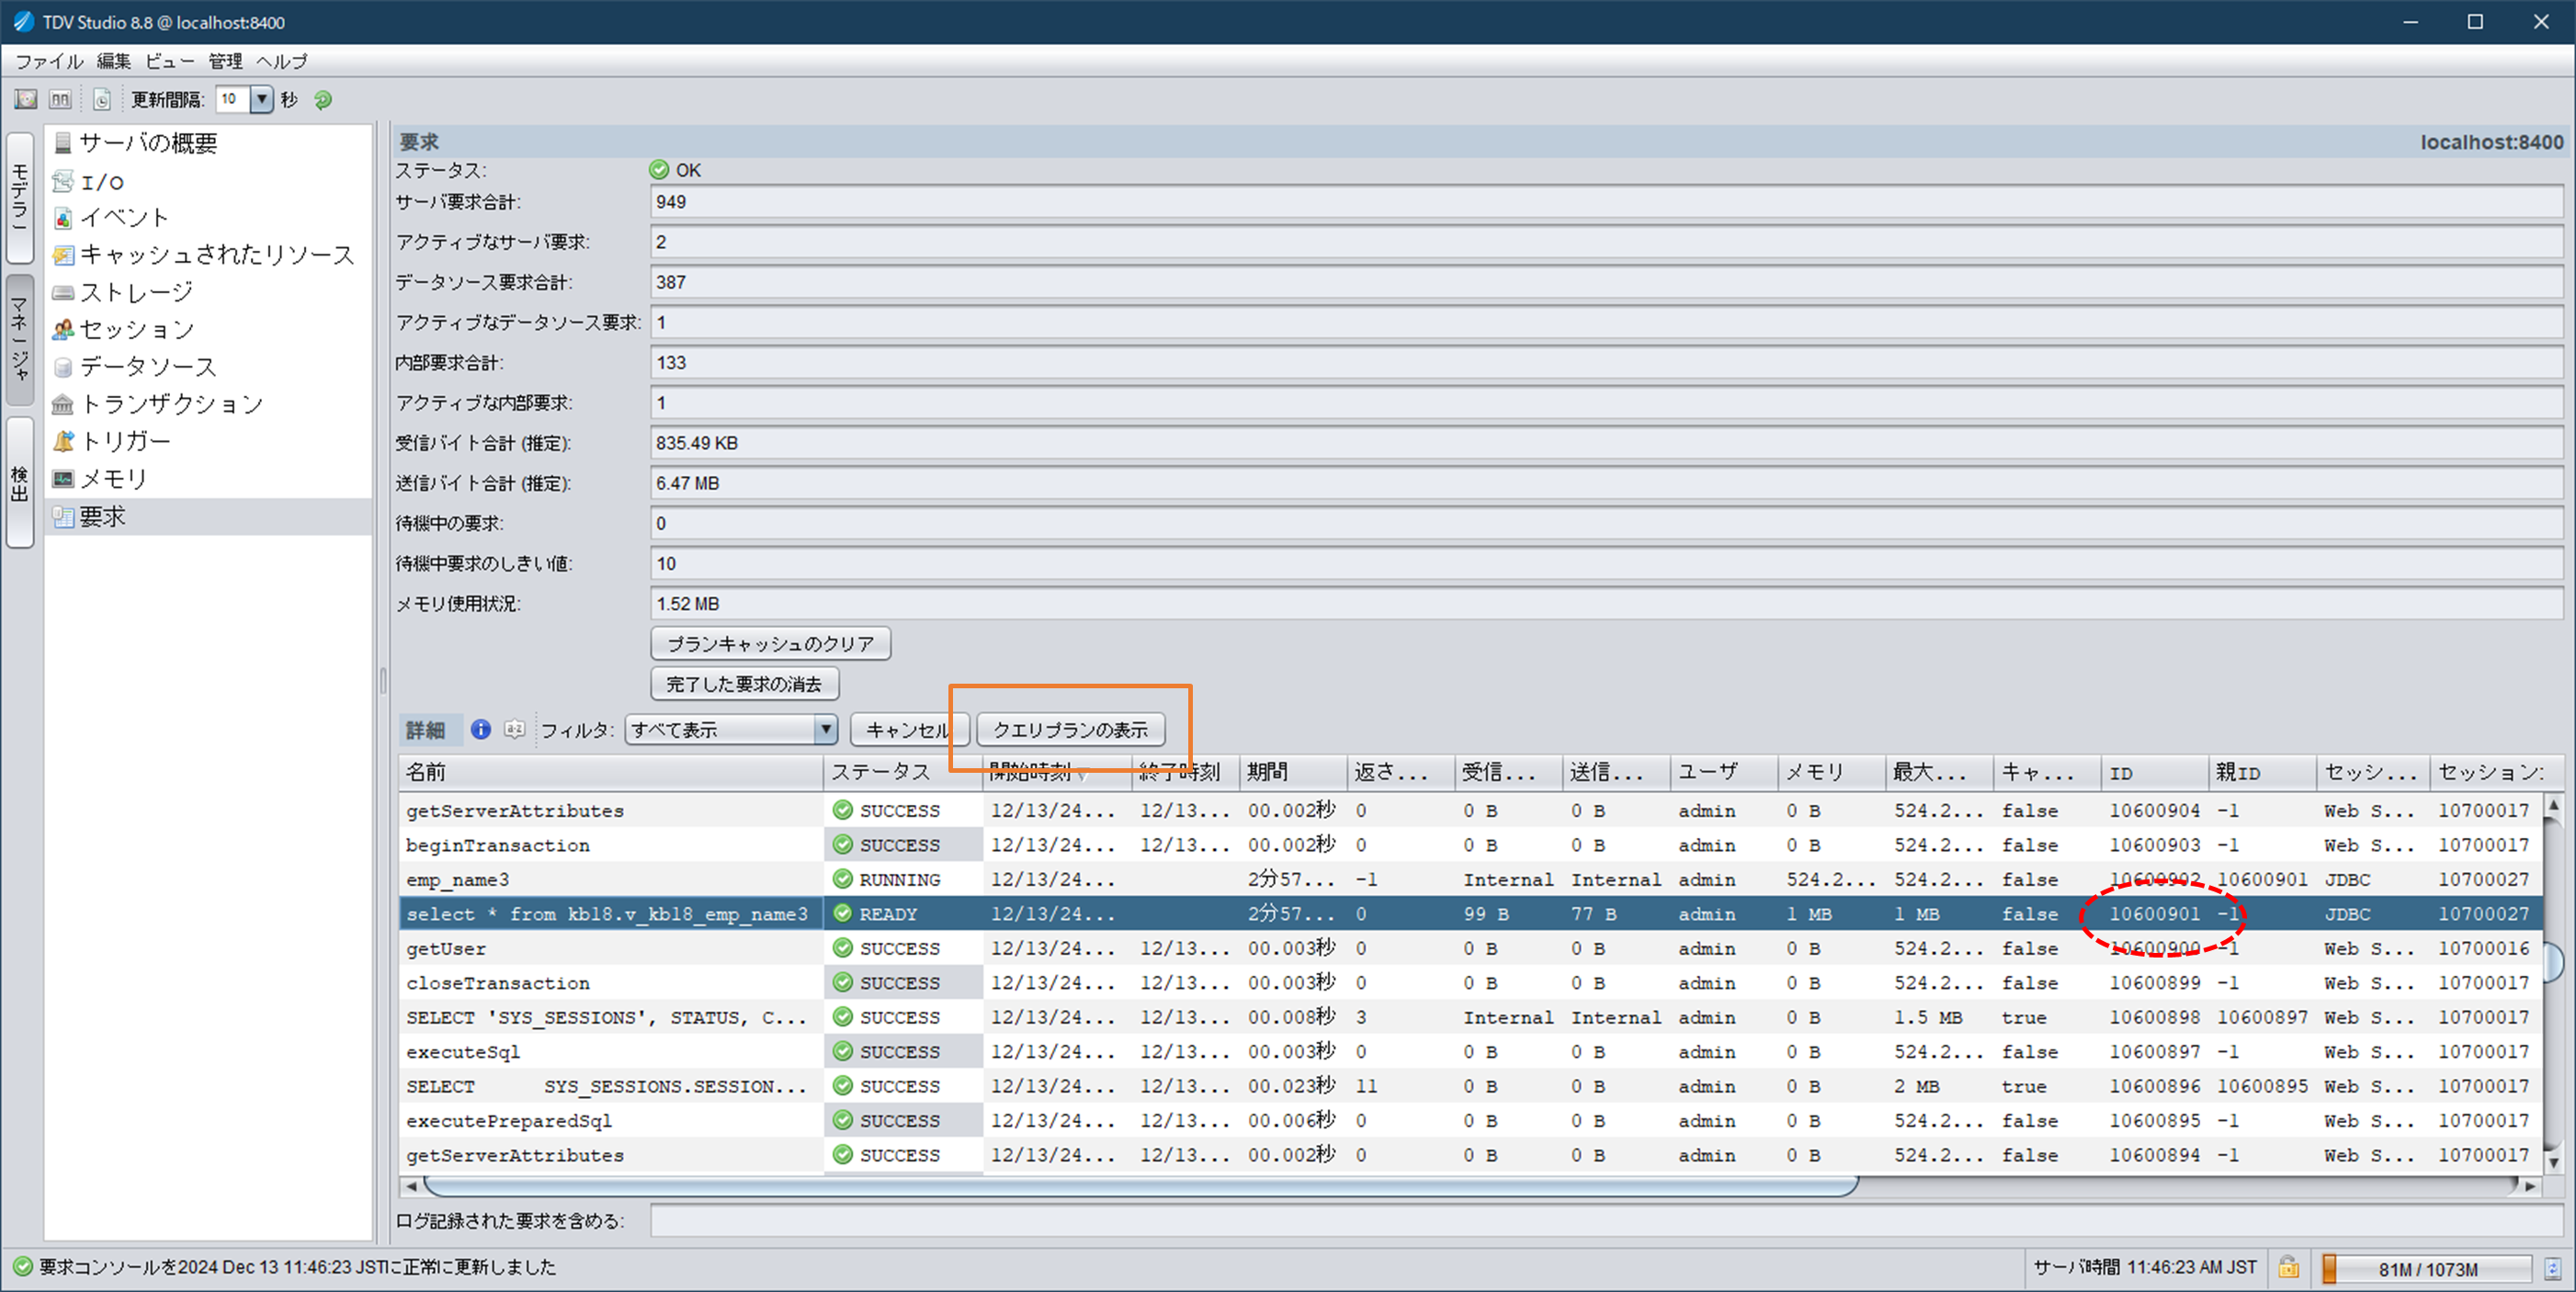This screenshot has width=2576, height=1292.
Task: Select the emp_name3 RUNNING request row
Action: point(1470,880)
